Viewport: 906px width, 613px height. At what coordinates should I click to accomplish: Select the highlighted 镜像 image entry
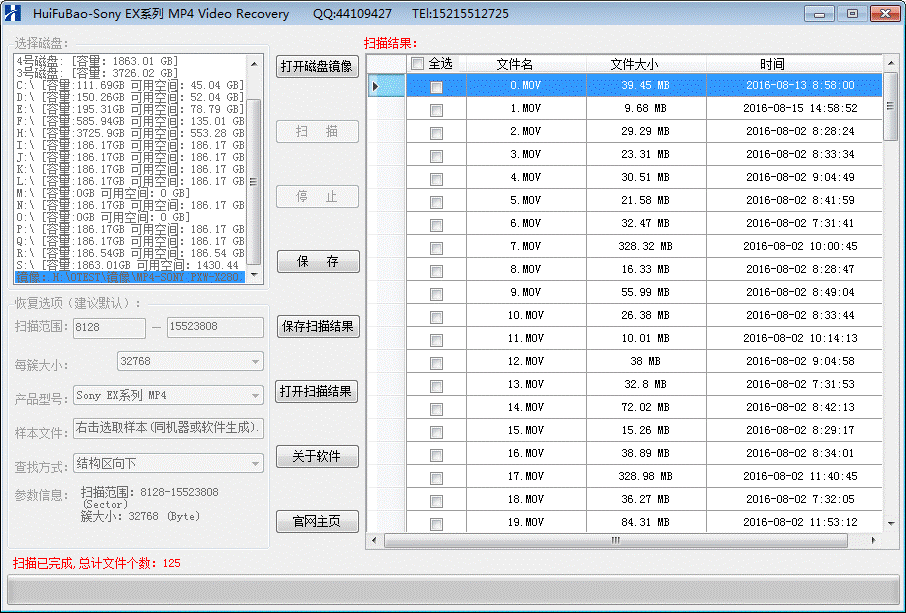(131, 277)
